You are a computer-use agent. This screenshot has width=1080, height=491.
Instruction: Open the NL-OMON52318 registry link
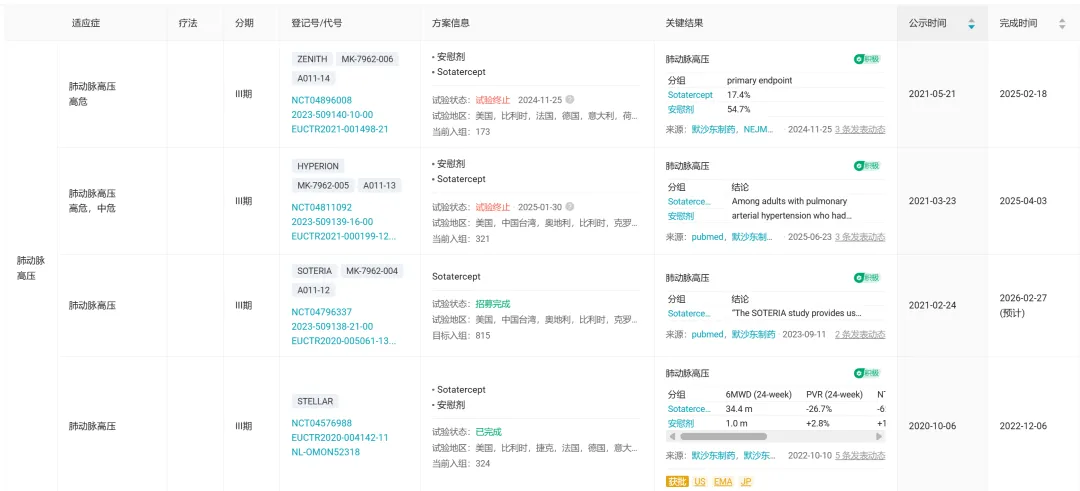coord(325,452)
